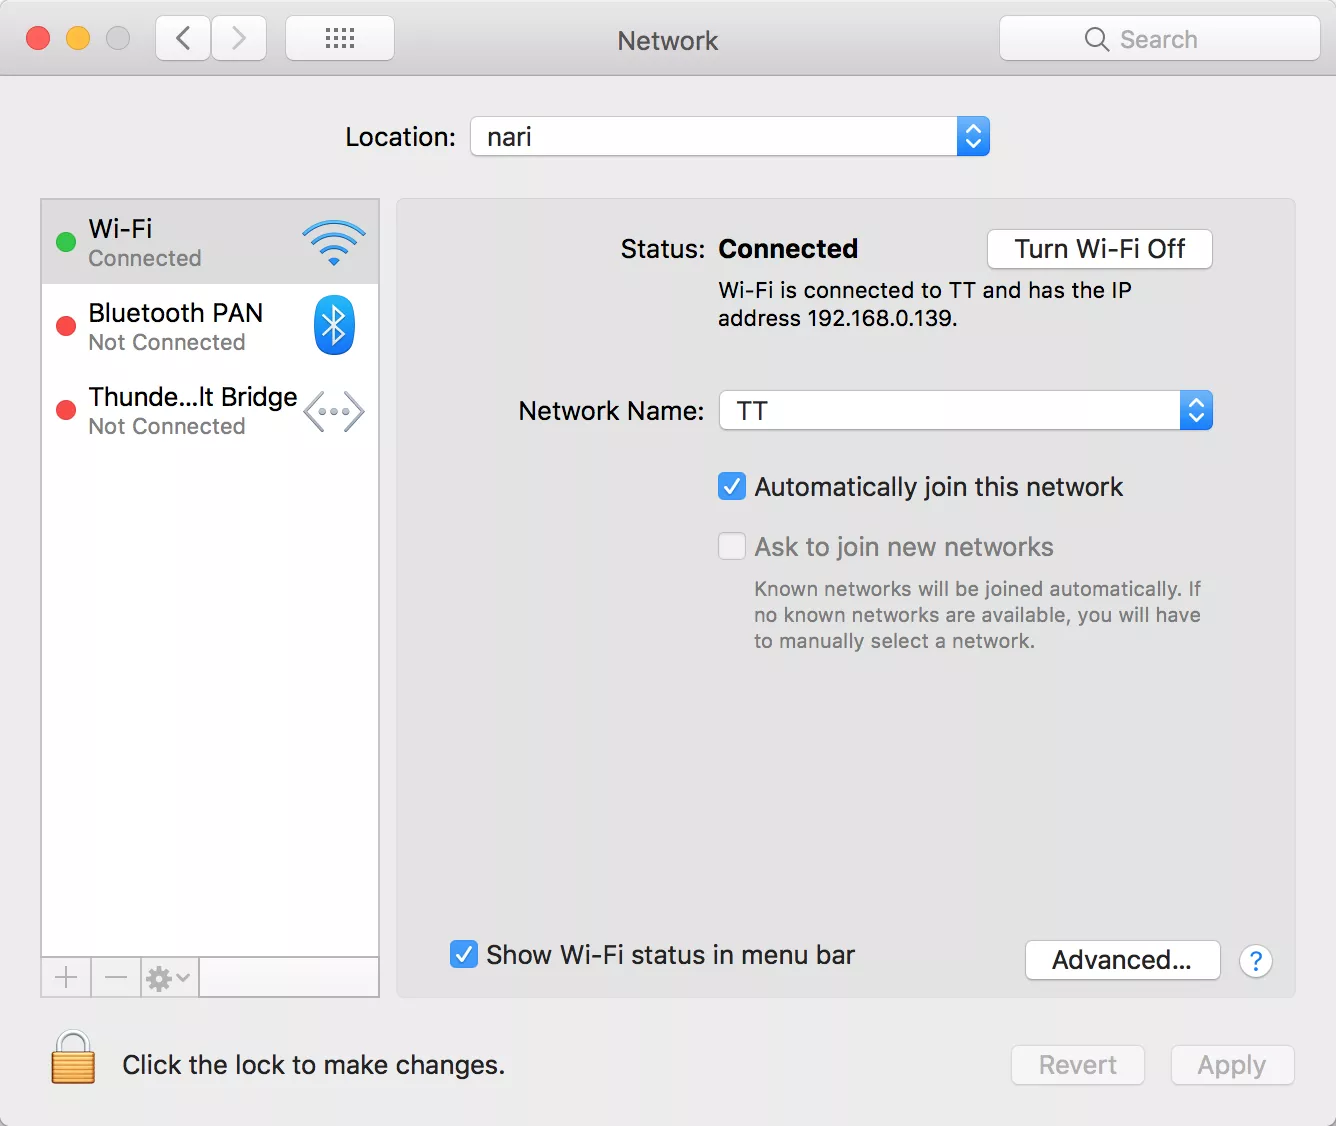Select Bluetooth PAN service in sidebar
The image size is (1336, 1126).
click(x=210, y=326)
